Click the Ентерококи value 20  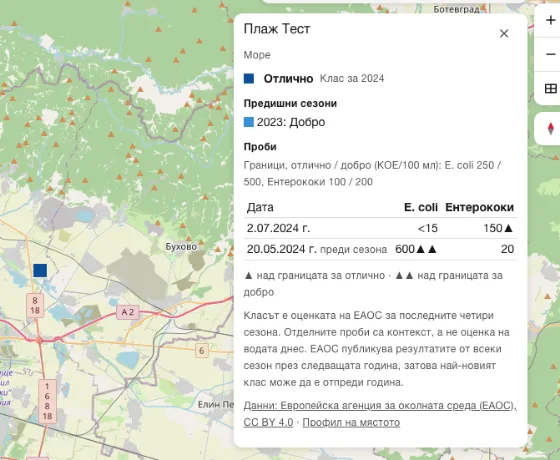pyautogui.click(x=508, y=249)
